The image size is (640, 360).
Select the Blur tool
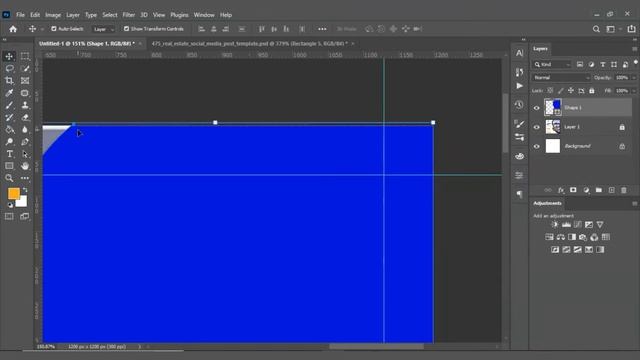click(25, 130)
